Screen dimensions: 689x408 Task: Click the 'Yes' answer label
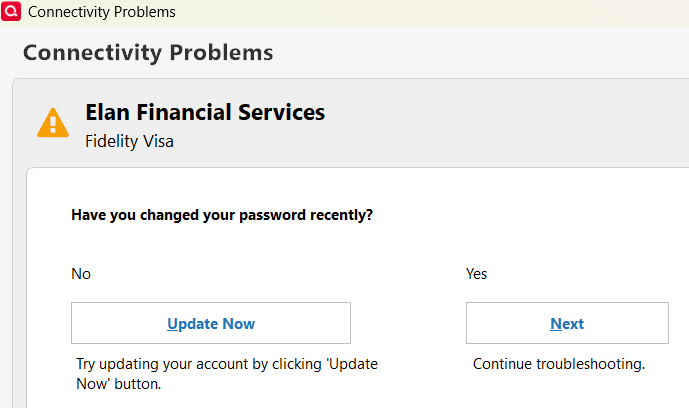(477, 273)
